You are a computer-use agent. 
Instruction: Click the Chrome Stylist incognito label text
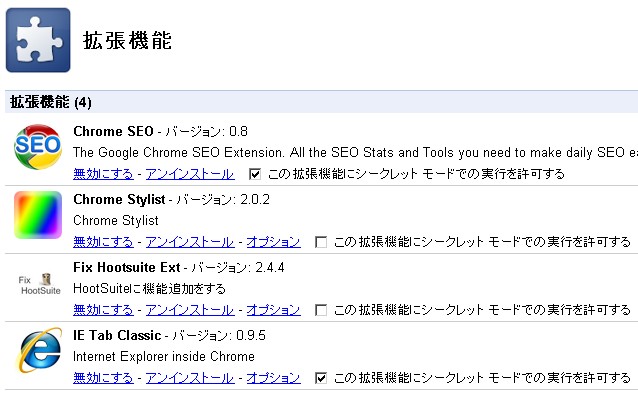(x=482, y=242)
